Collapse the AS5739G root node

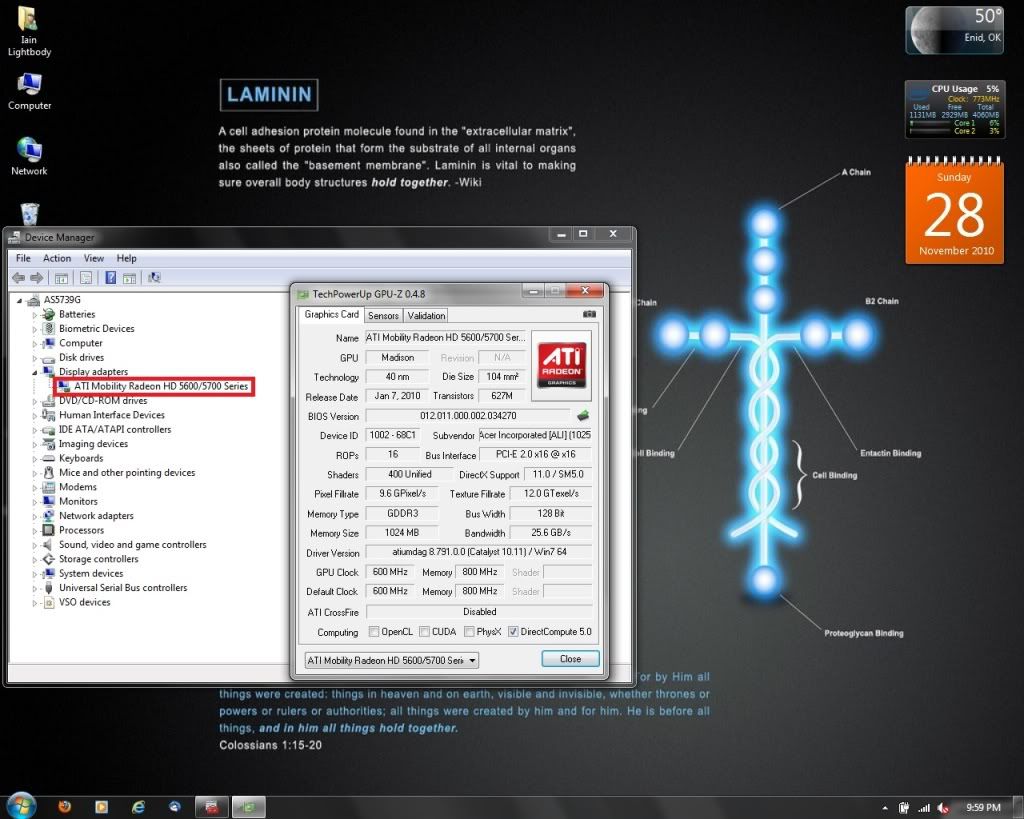tap(20, 300)
